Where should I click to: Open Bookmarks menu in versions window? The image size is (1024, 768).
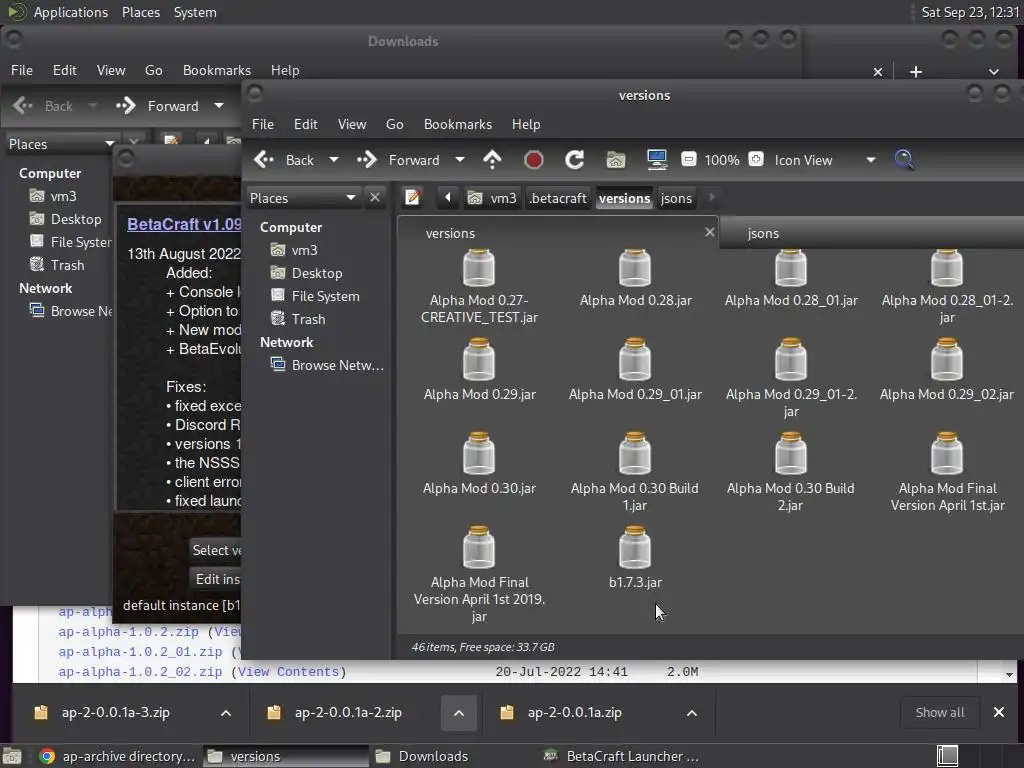click(x=458, y=124)
